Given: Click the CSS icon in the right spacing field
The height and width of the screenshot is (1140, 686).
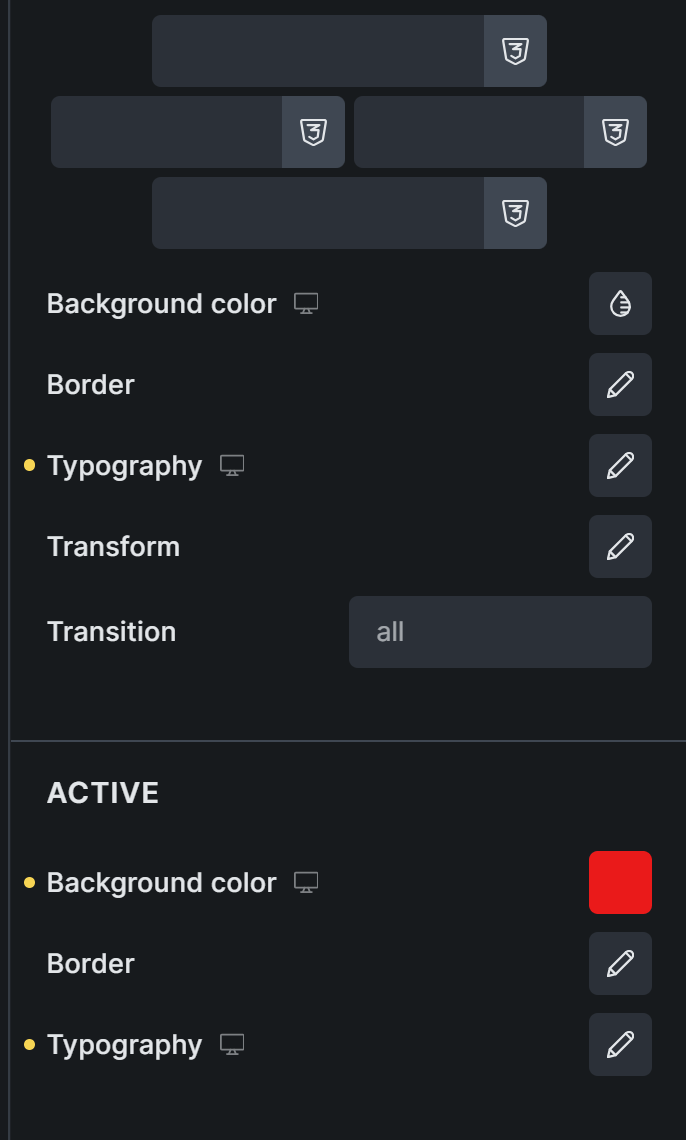Looking at the screenshot, I should click(x=615, y=132).
